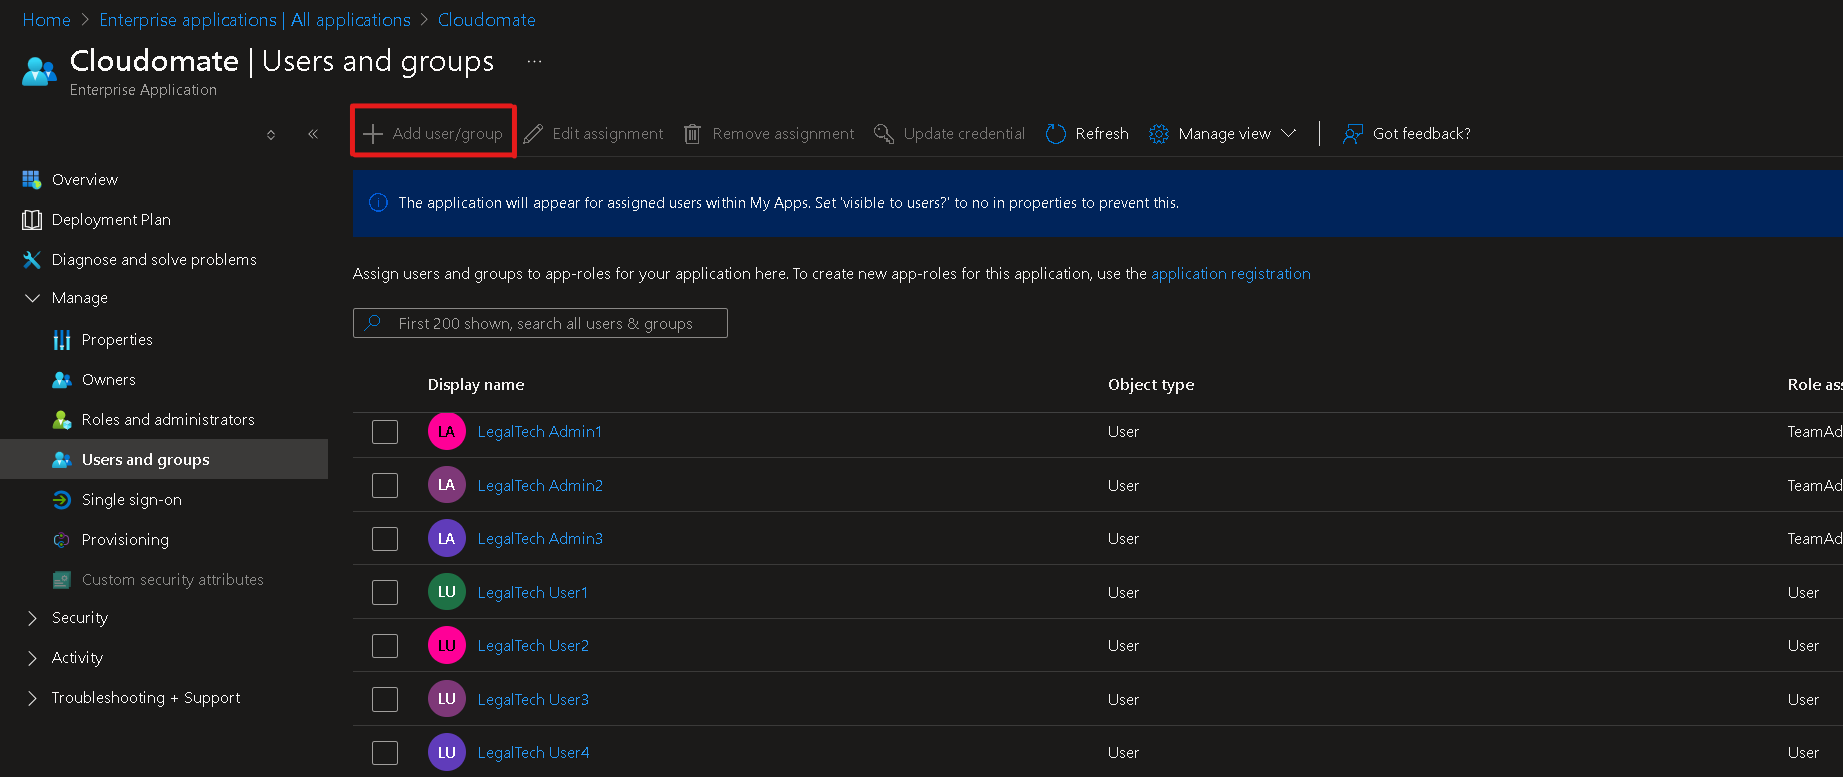The image size is (1843, 777).
Task: Collapse the sidebar with double chevron icon
Action: 313,134
